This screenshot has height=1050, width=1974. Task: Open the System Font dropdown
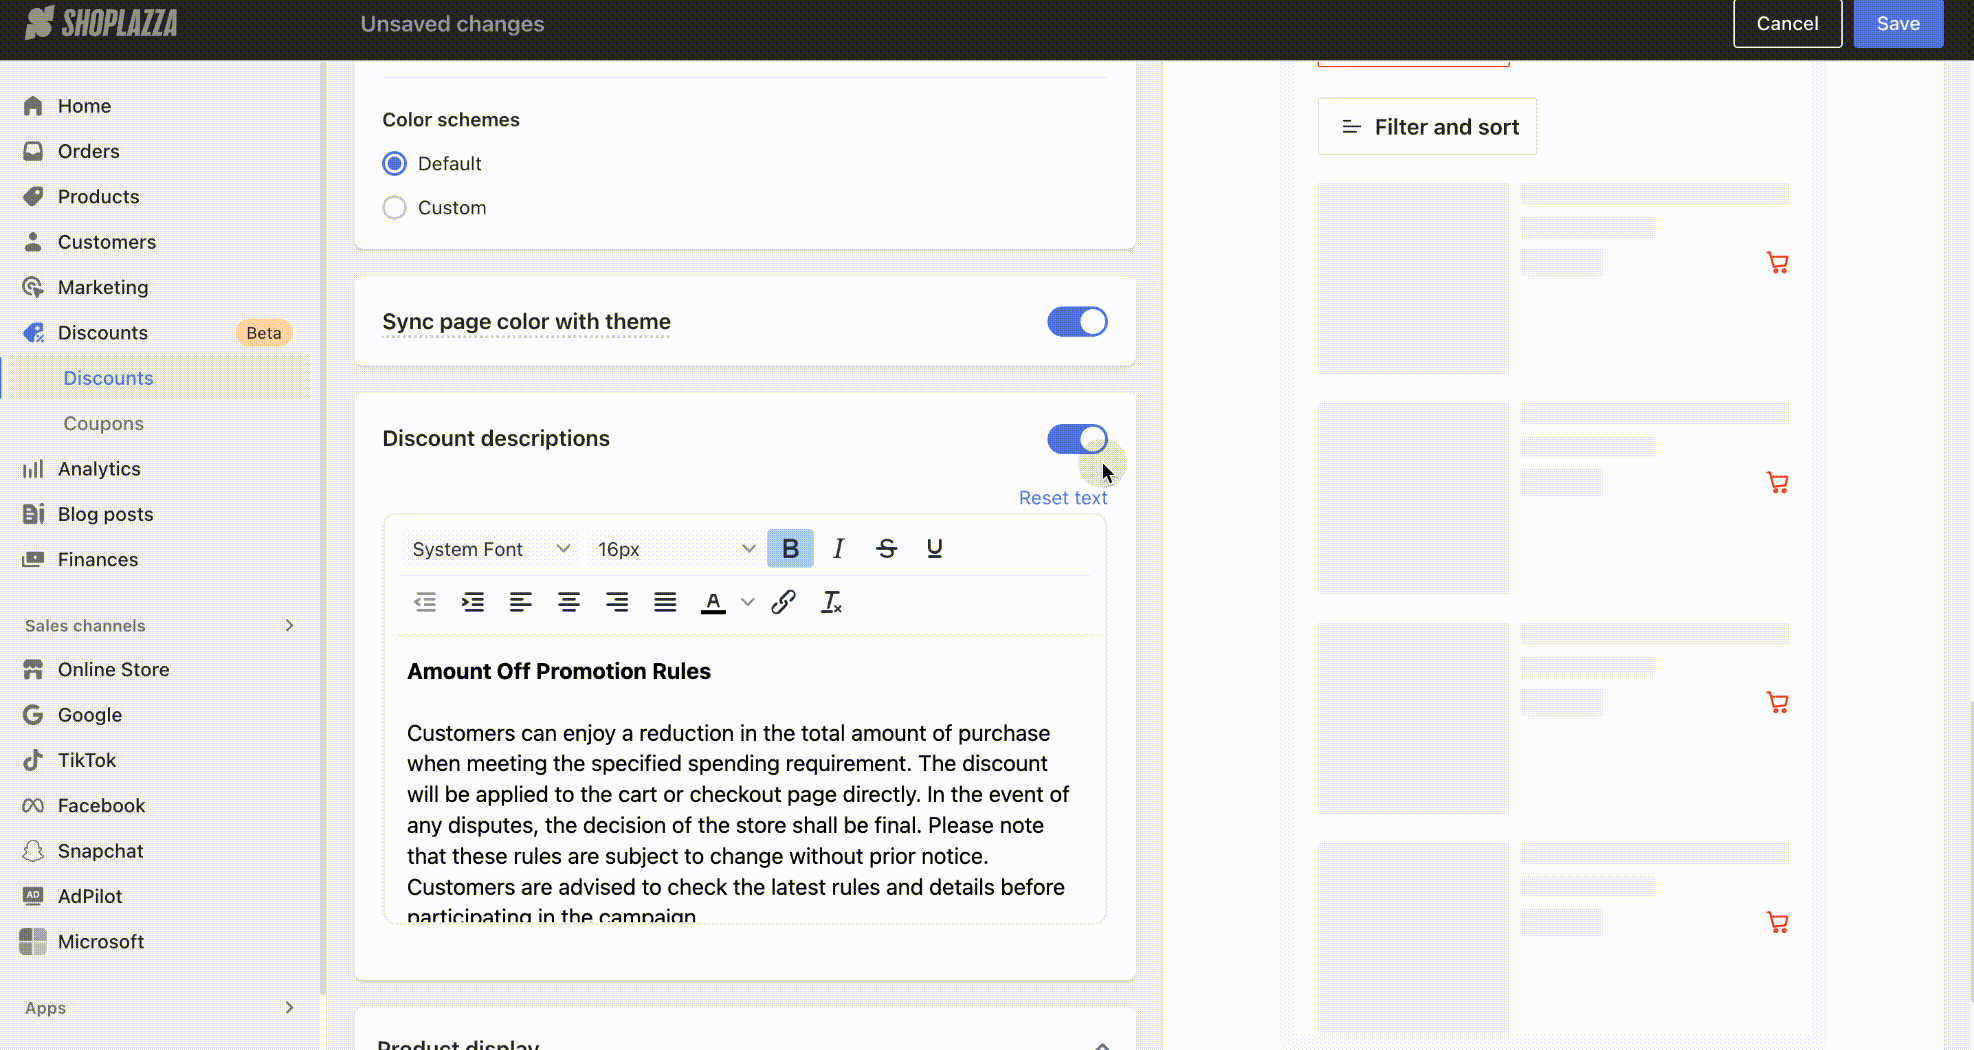(x=490, y=549)
